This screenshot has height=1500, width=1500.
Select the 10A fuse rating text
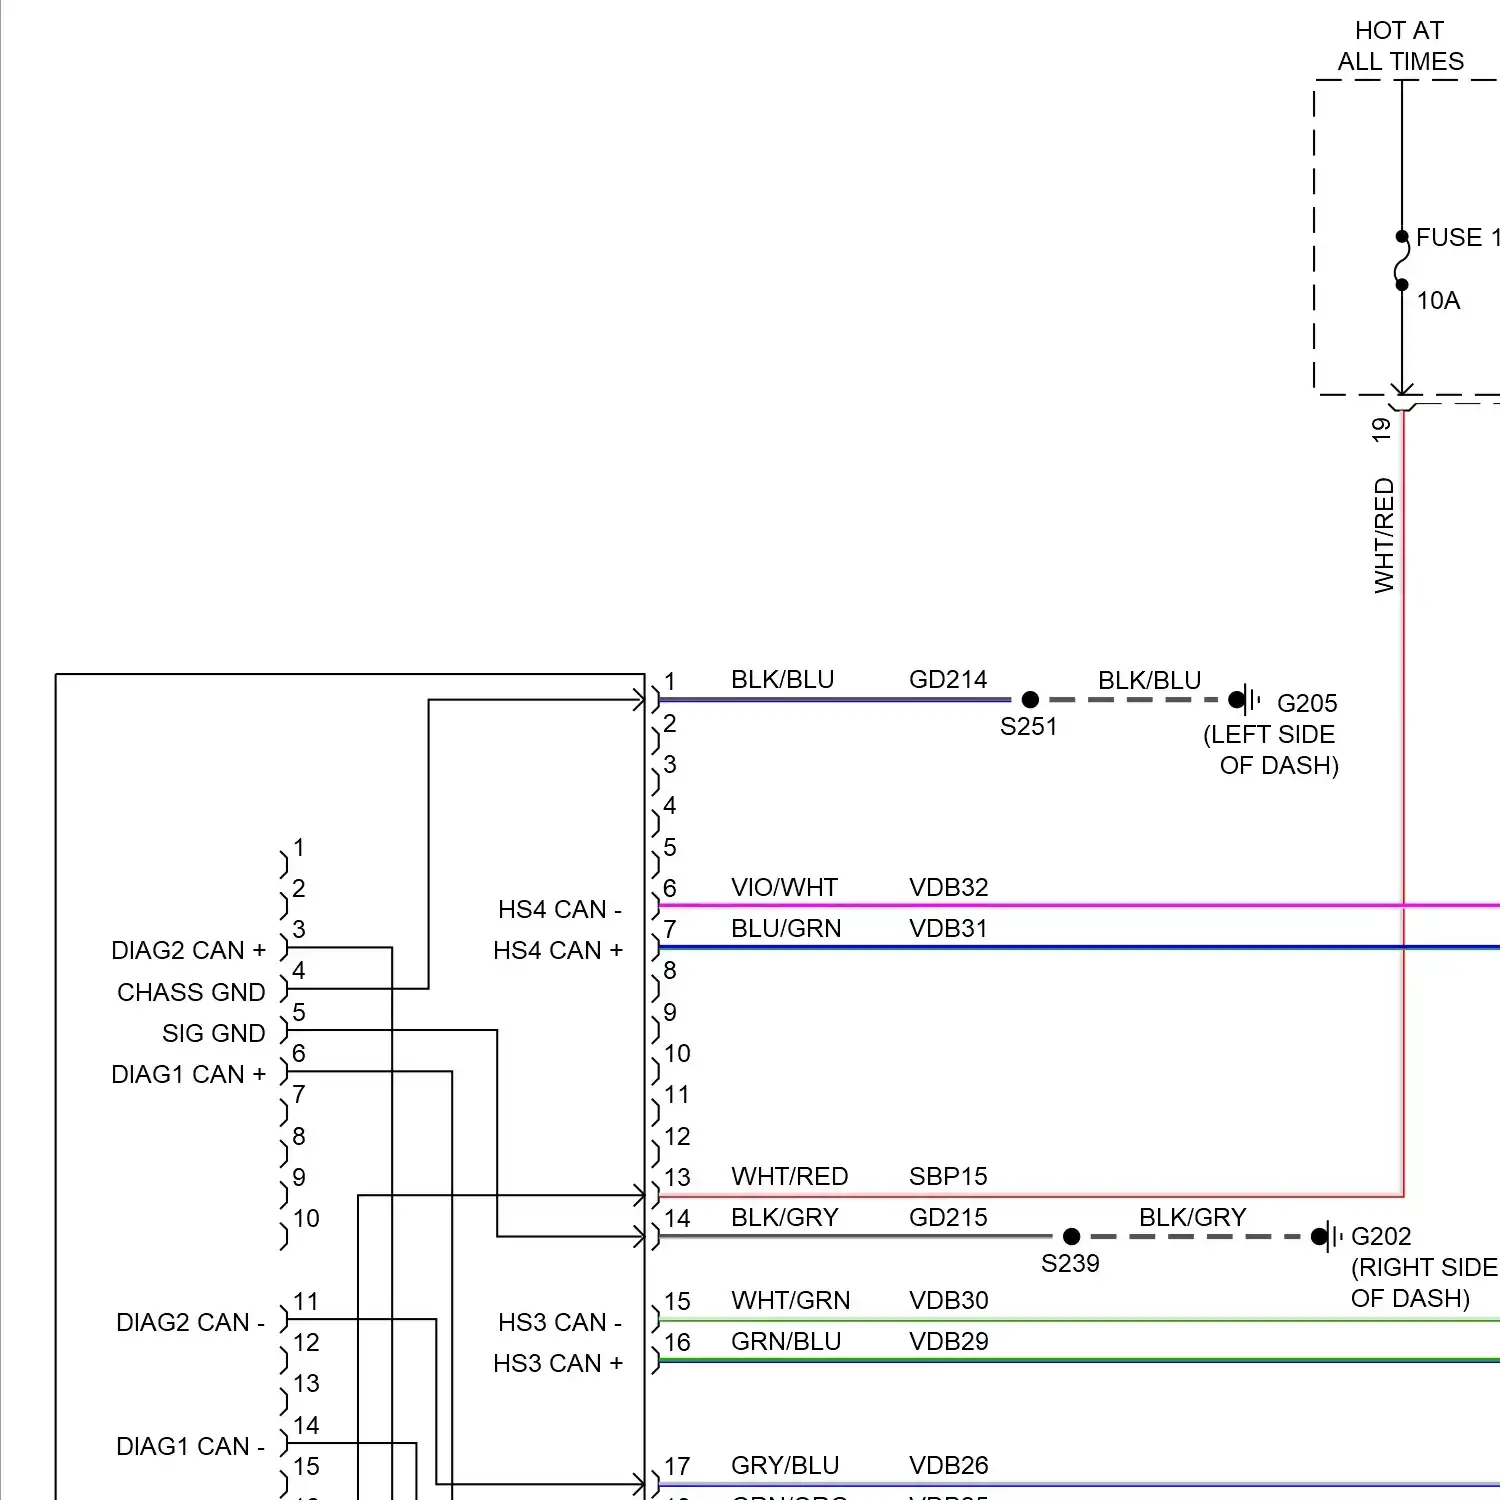coord(1438,300)
